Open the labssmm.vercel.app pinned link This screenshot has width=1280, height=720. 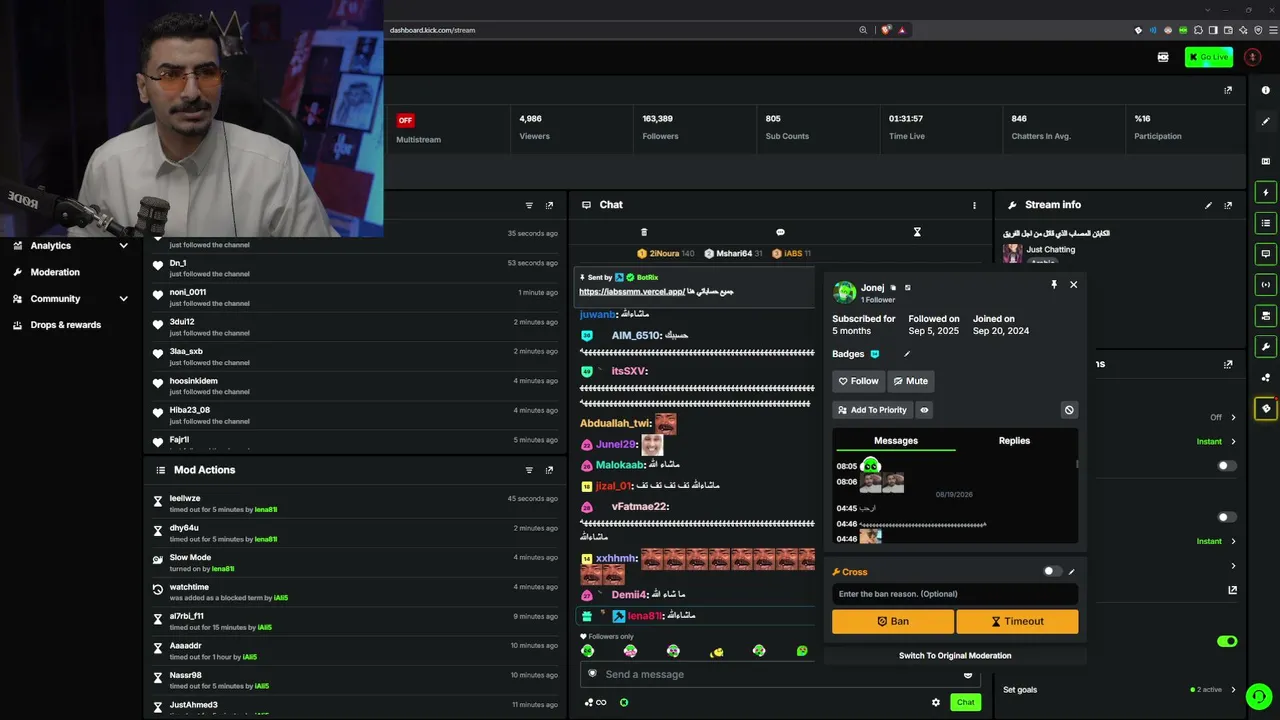pyautogui.click(x=632, y=291)
